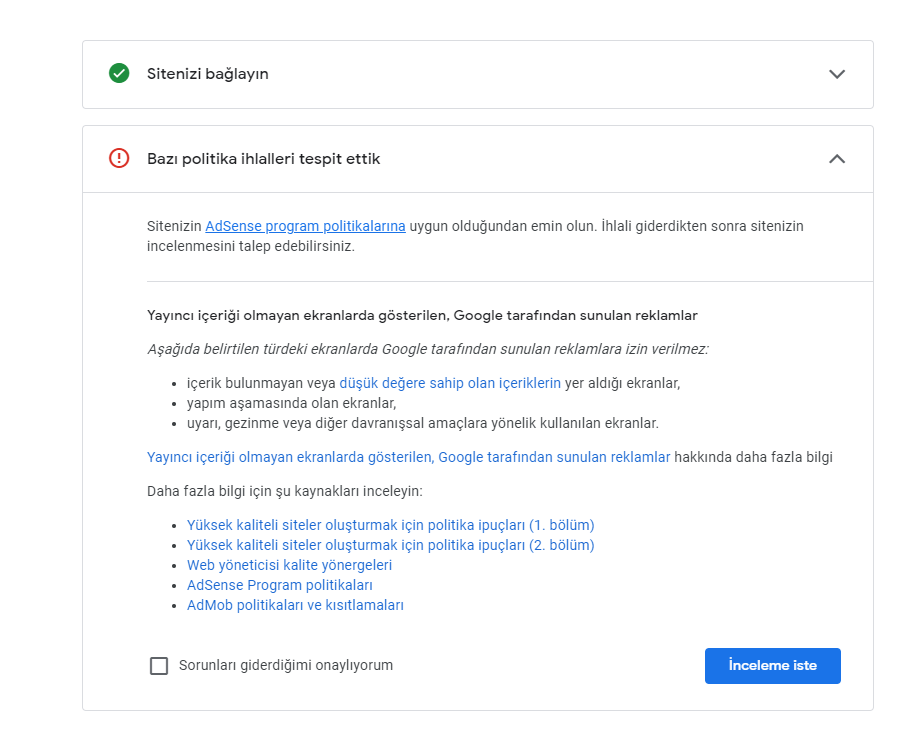Open AdMob politikaları ve kısıtlamaları link
This screenshot has width=913, height=734.
pyautogui.click(x=295, y=605)
